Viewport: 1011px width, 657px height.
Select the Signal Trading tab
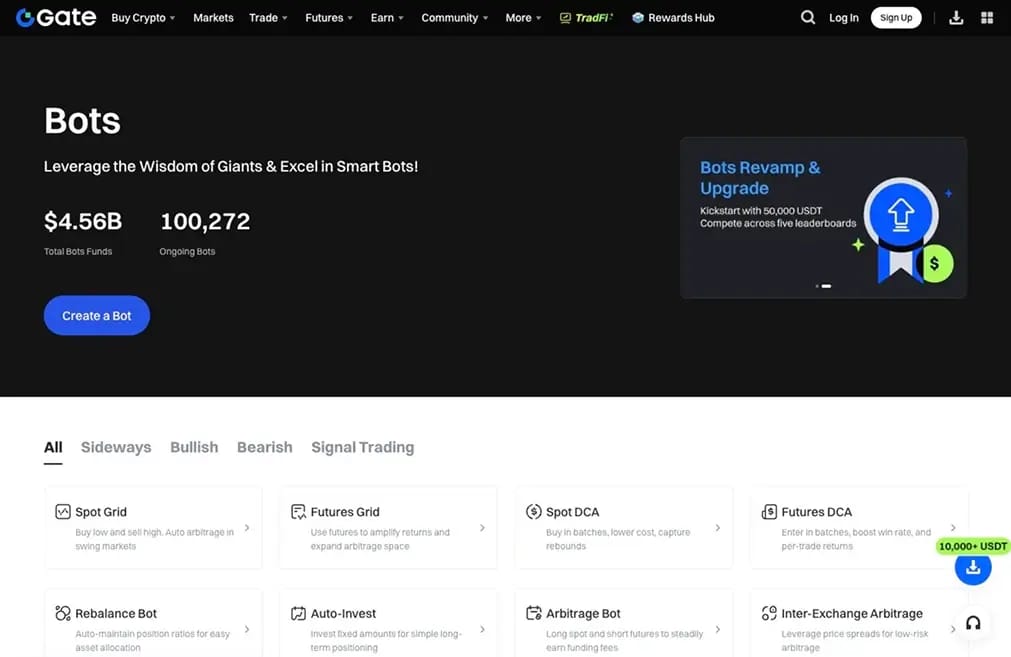click(x=363, y=447)
